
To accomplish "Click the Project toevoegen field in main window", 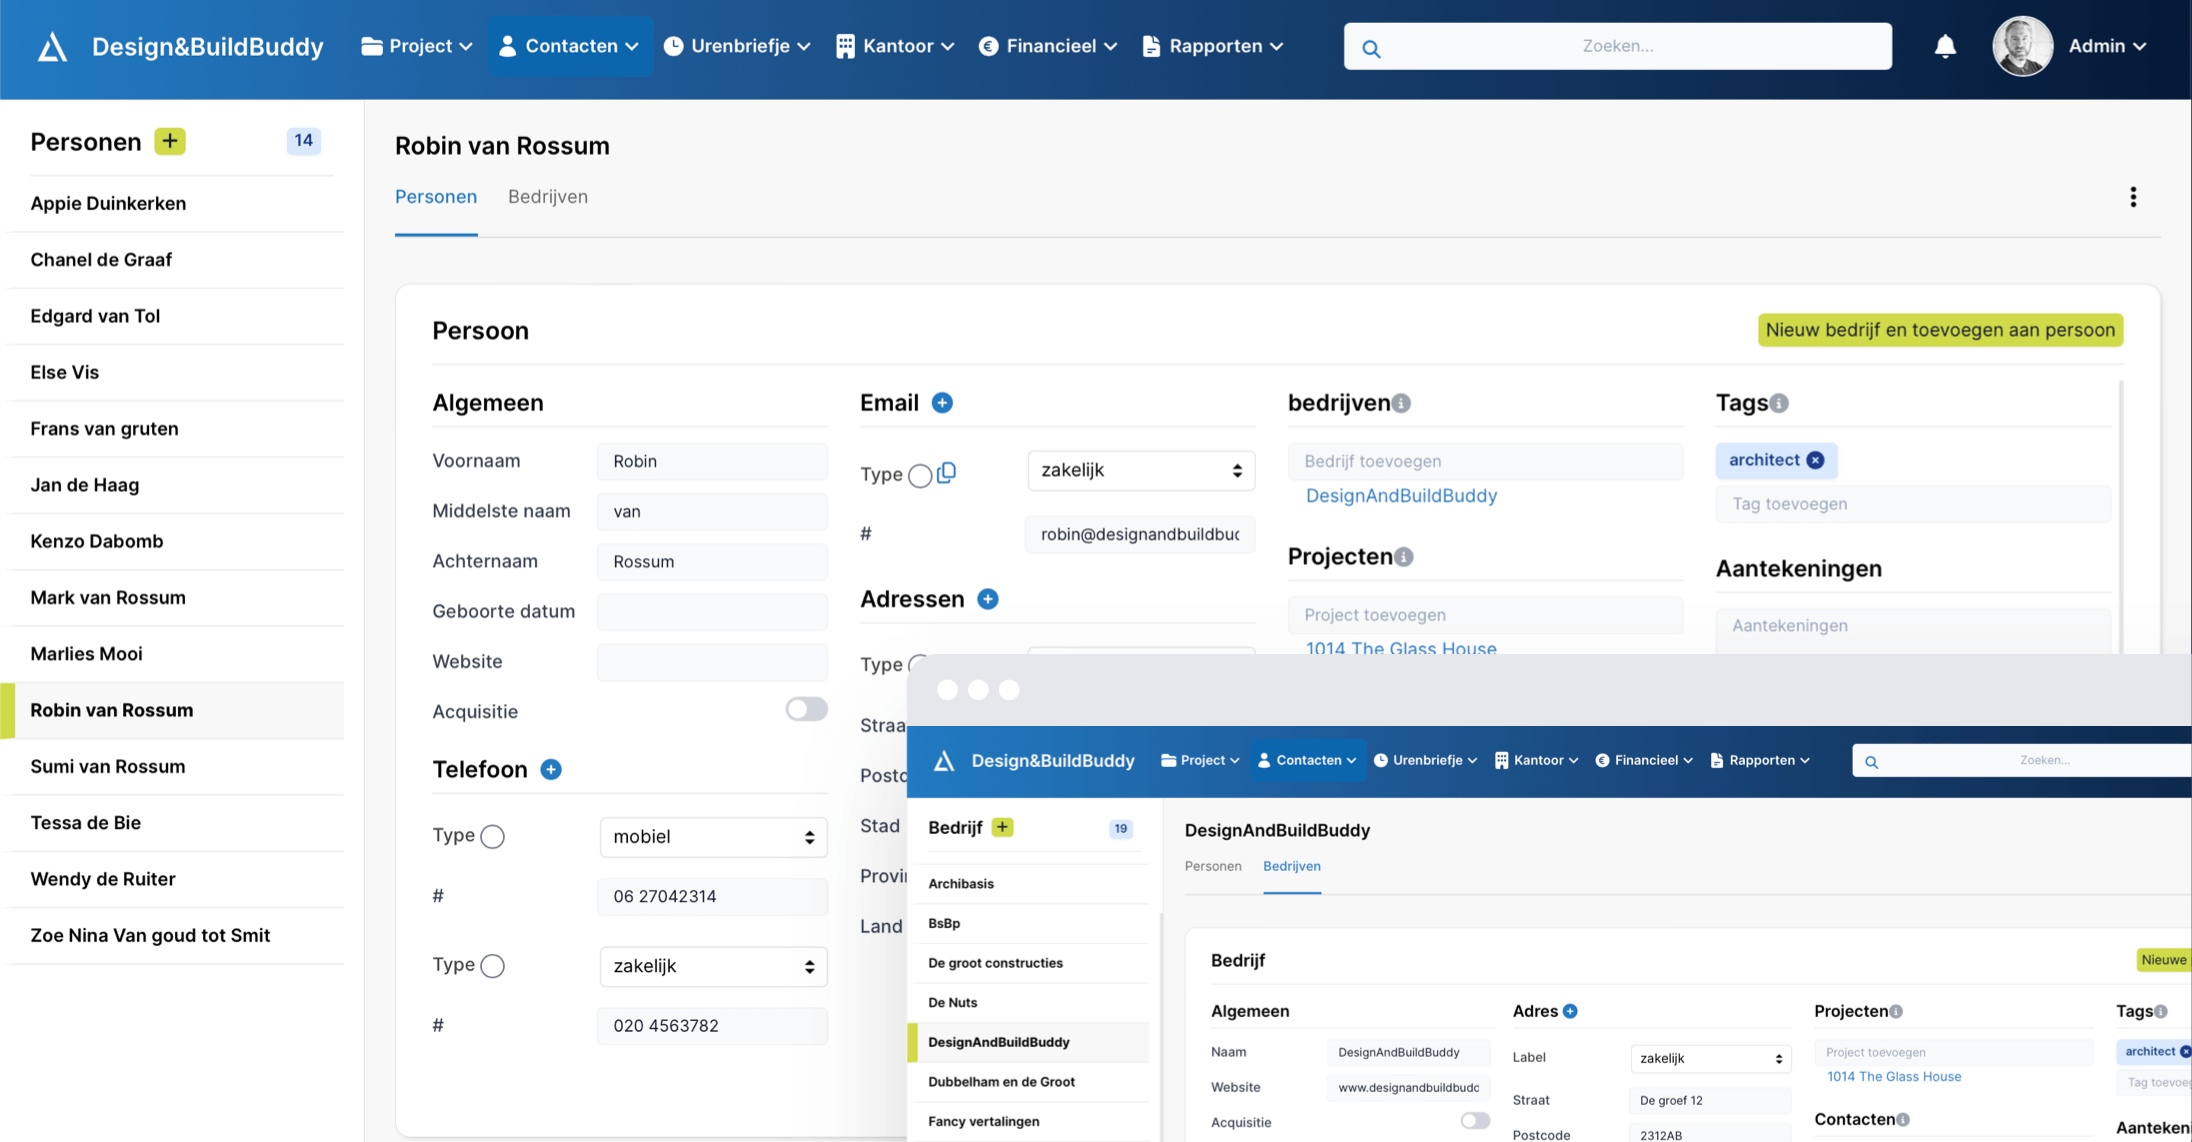I will 1485,615.
